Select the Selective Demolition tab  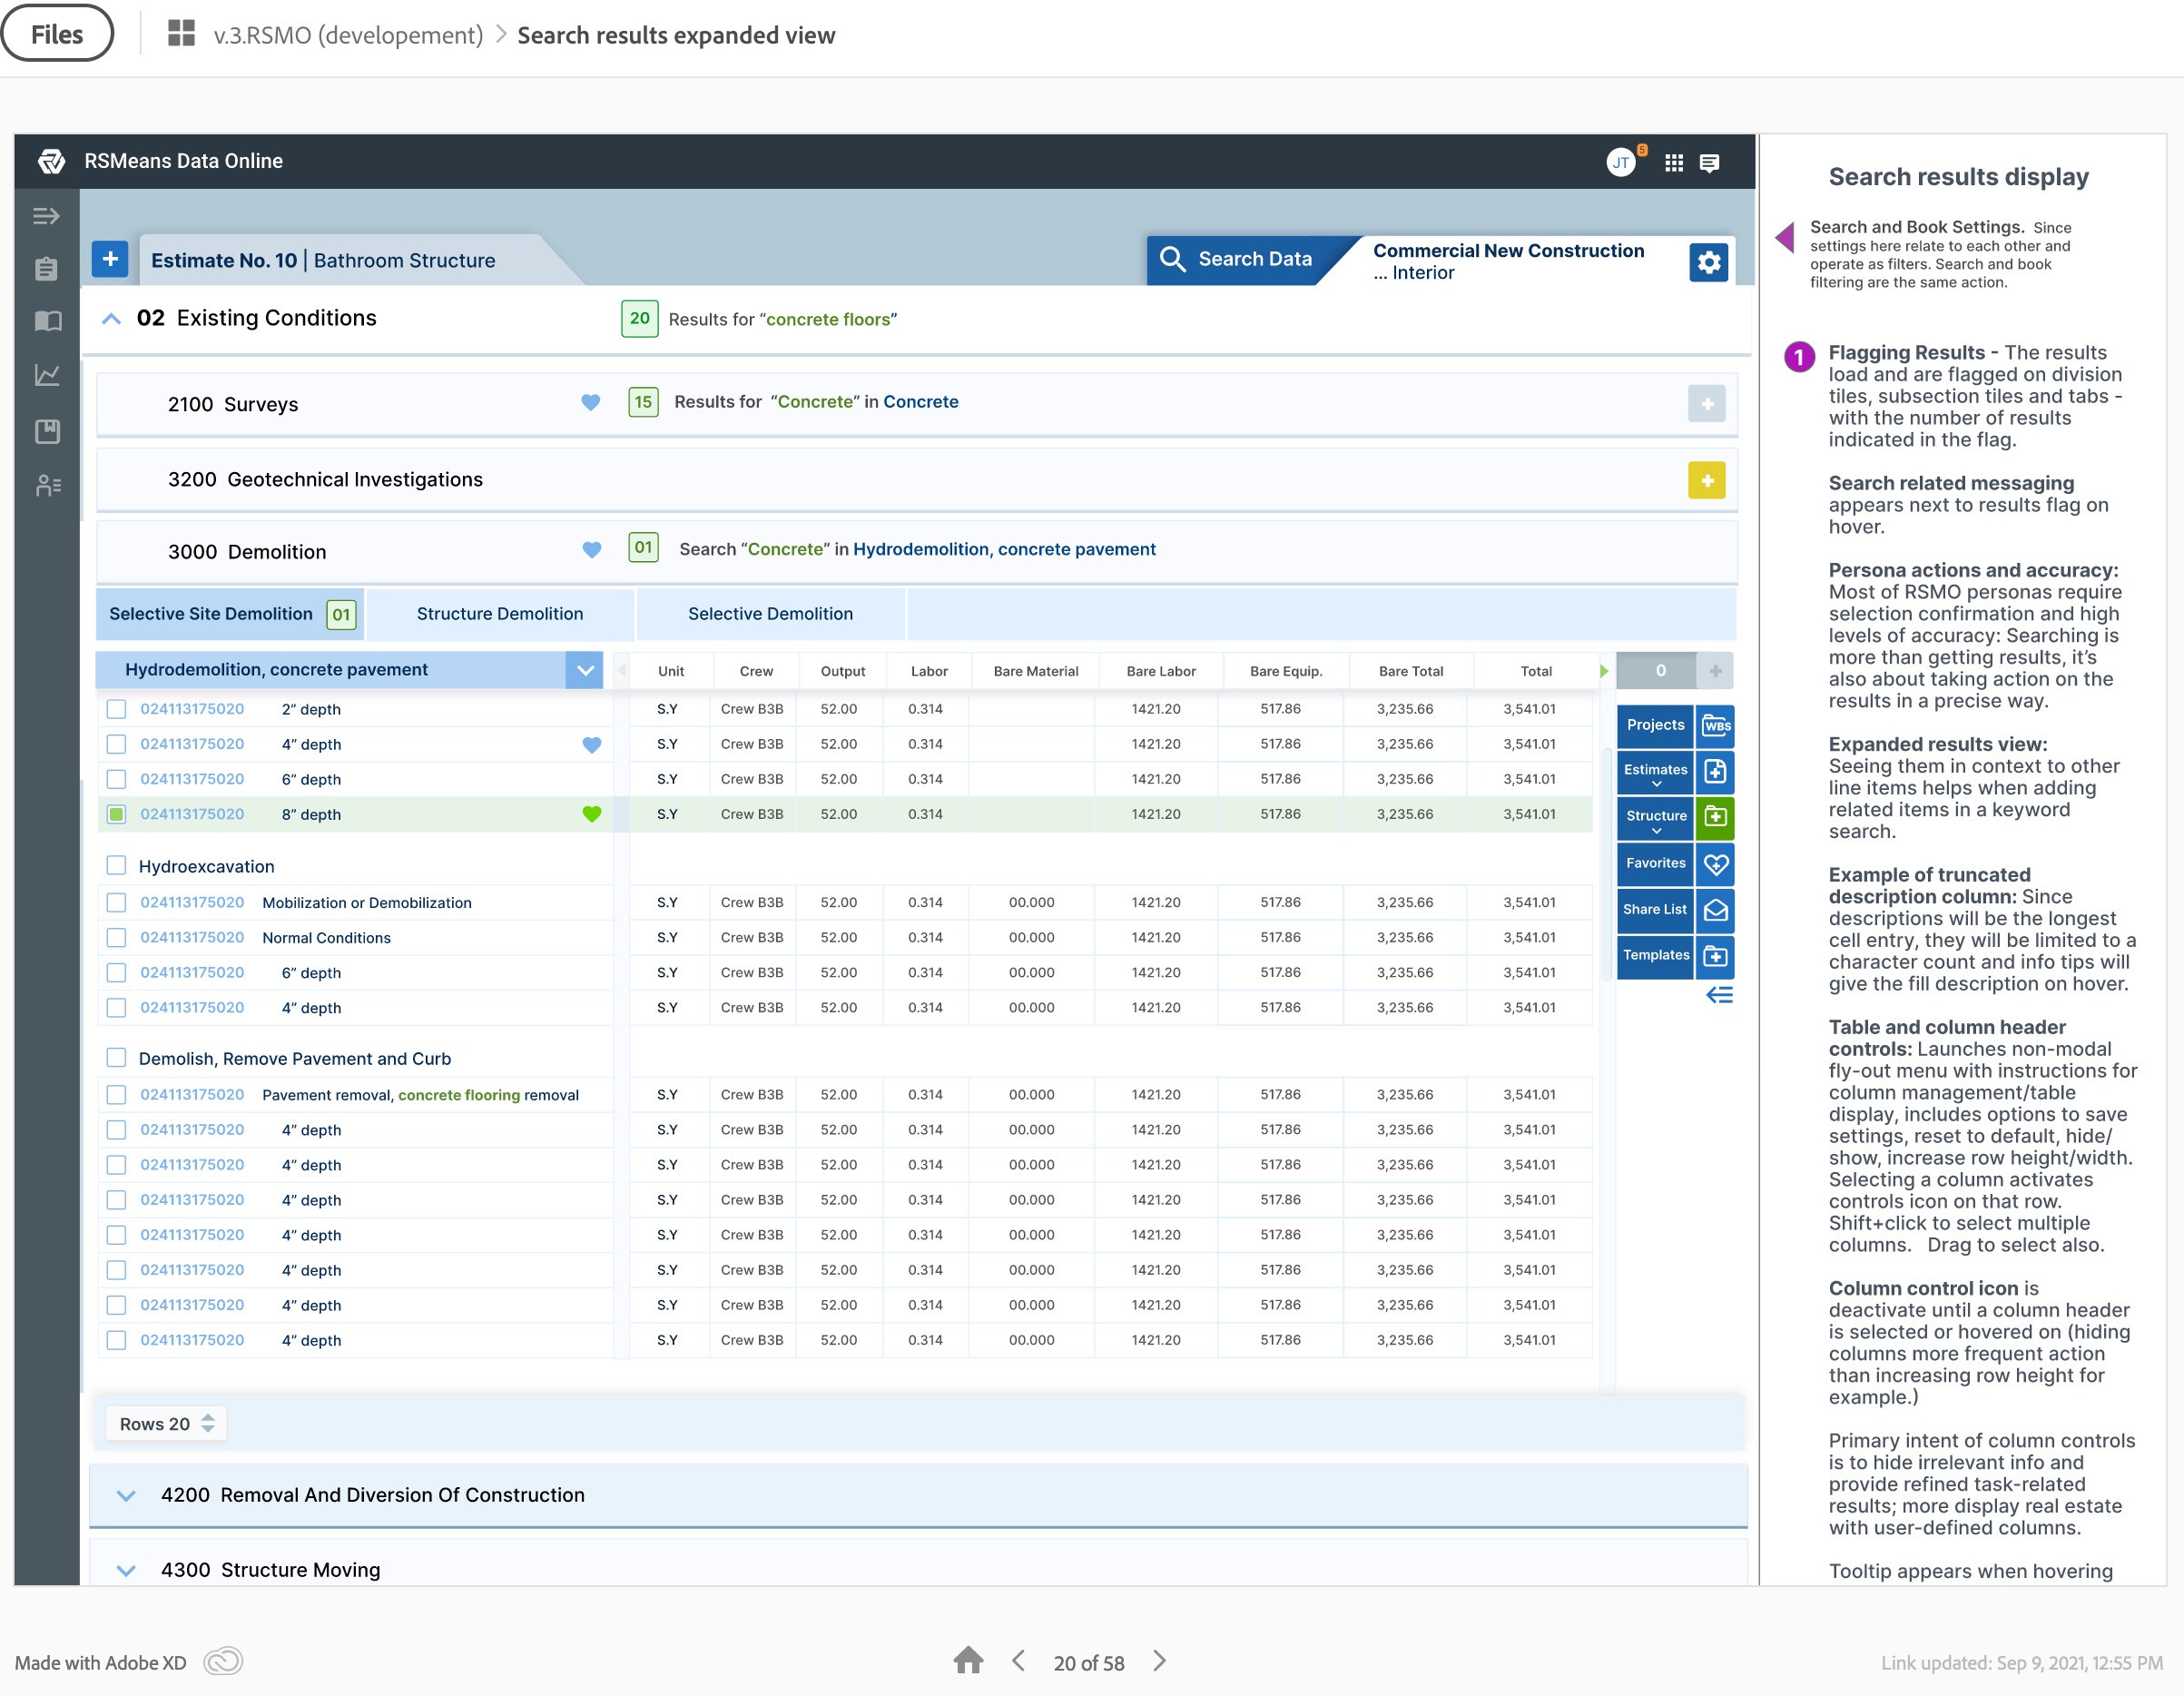point(770,614)
